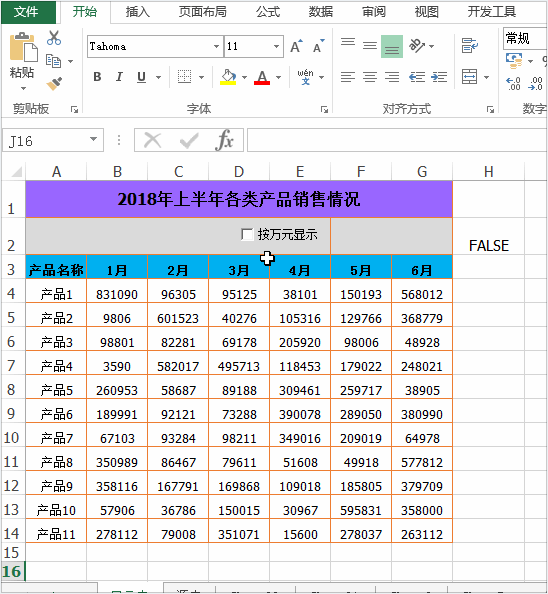Click the Decrease Indent icon
548x594 pixels.
tap(417, 77)
